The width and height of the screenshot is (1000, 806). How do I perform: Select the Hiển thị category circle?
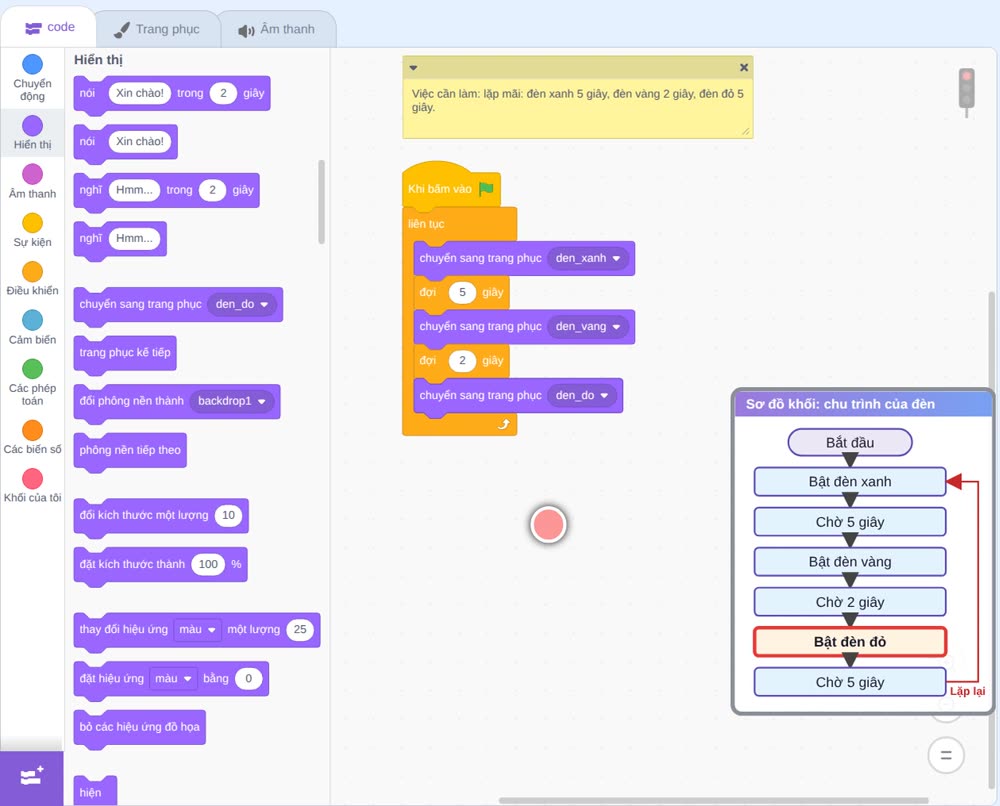(x=33, y=126)
